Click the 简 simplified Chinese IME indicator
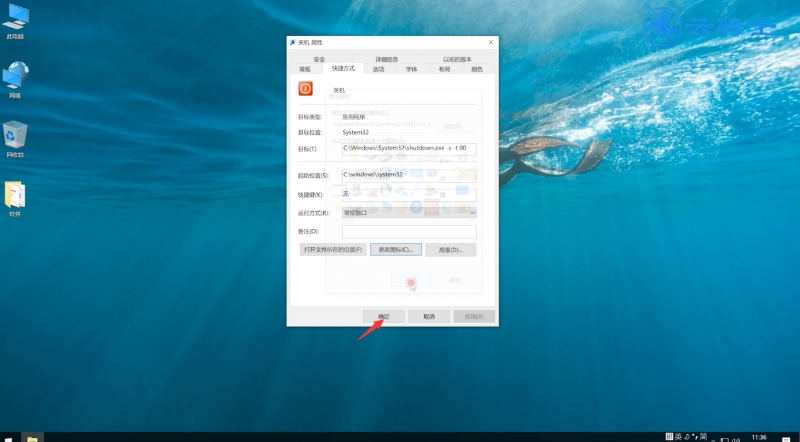Viewport: 800px width, 442px height. click(703, 436)
